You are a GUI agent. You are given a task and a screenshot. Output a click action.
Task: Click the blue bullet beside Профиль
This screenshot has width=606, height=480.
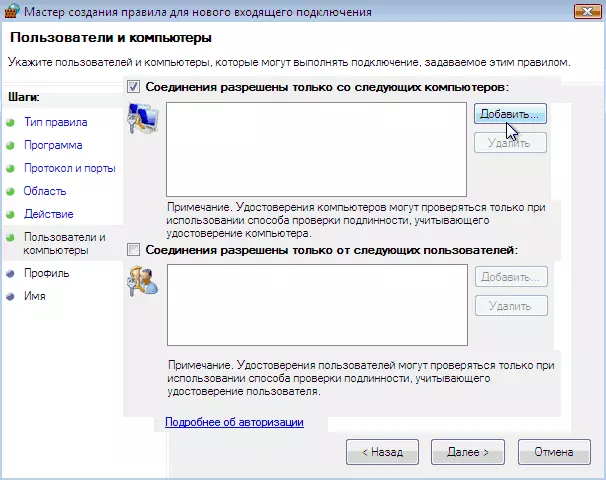tap(10, 274)
